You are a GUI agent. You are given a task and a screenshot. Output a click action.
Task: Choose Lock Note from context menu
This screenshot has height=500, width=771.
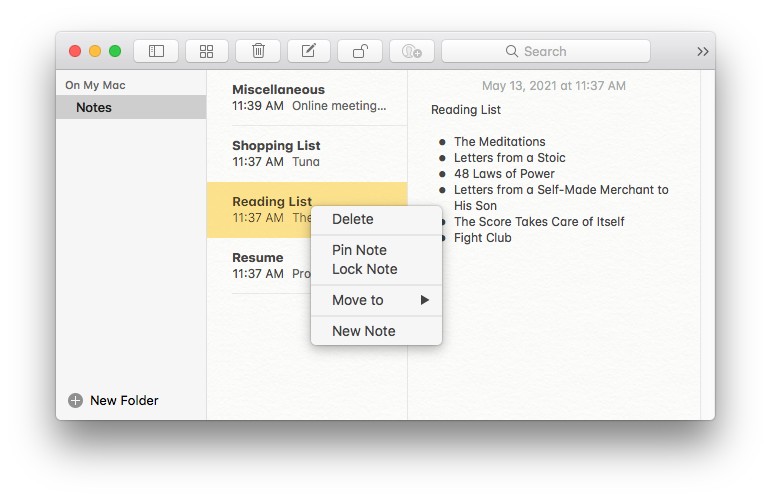click(x=364, y=269)
